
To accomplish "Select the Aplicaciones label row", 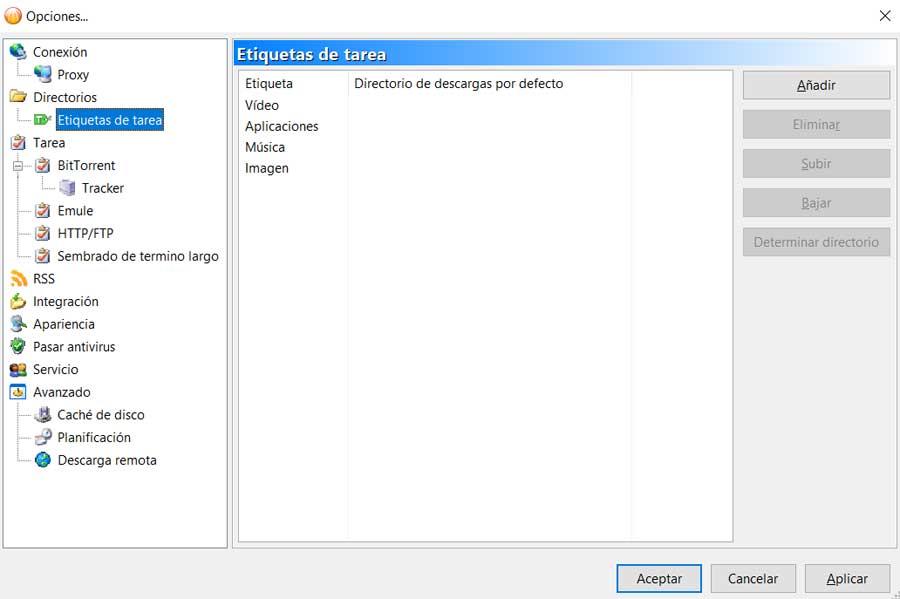I will click(281, 126).
